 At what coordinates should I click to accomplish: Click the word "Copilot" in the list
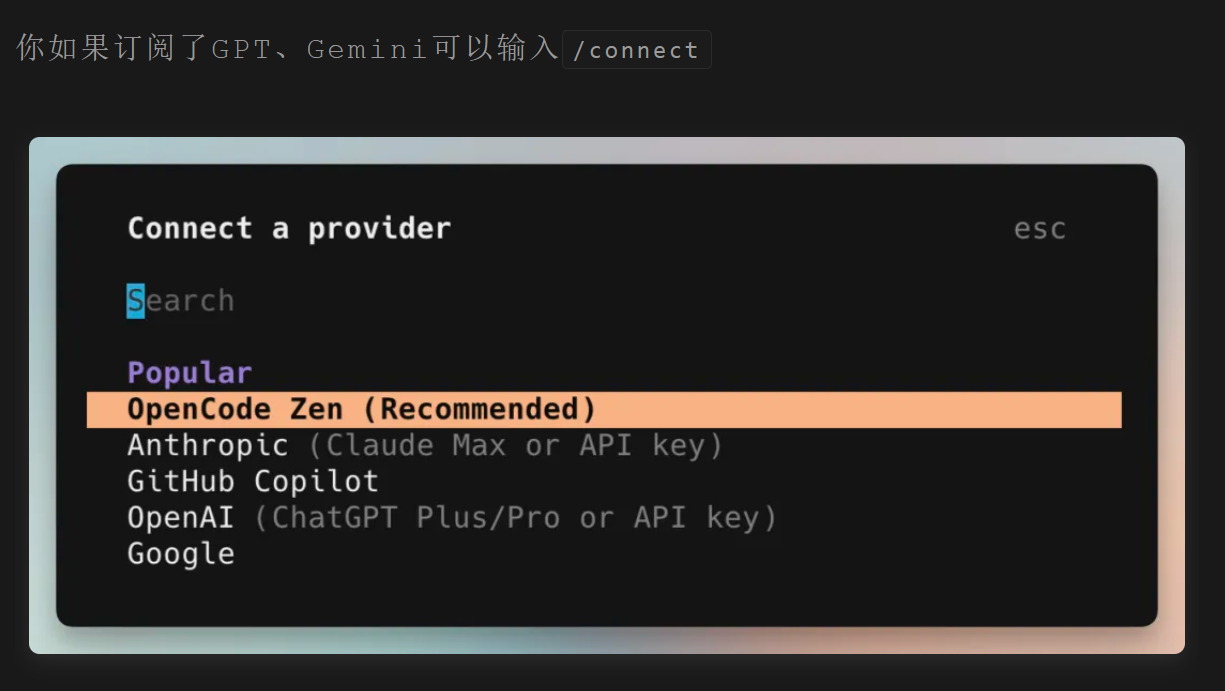[316, 481]
